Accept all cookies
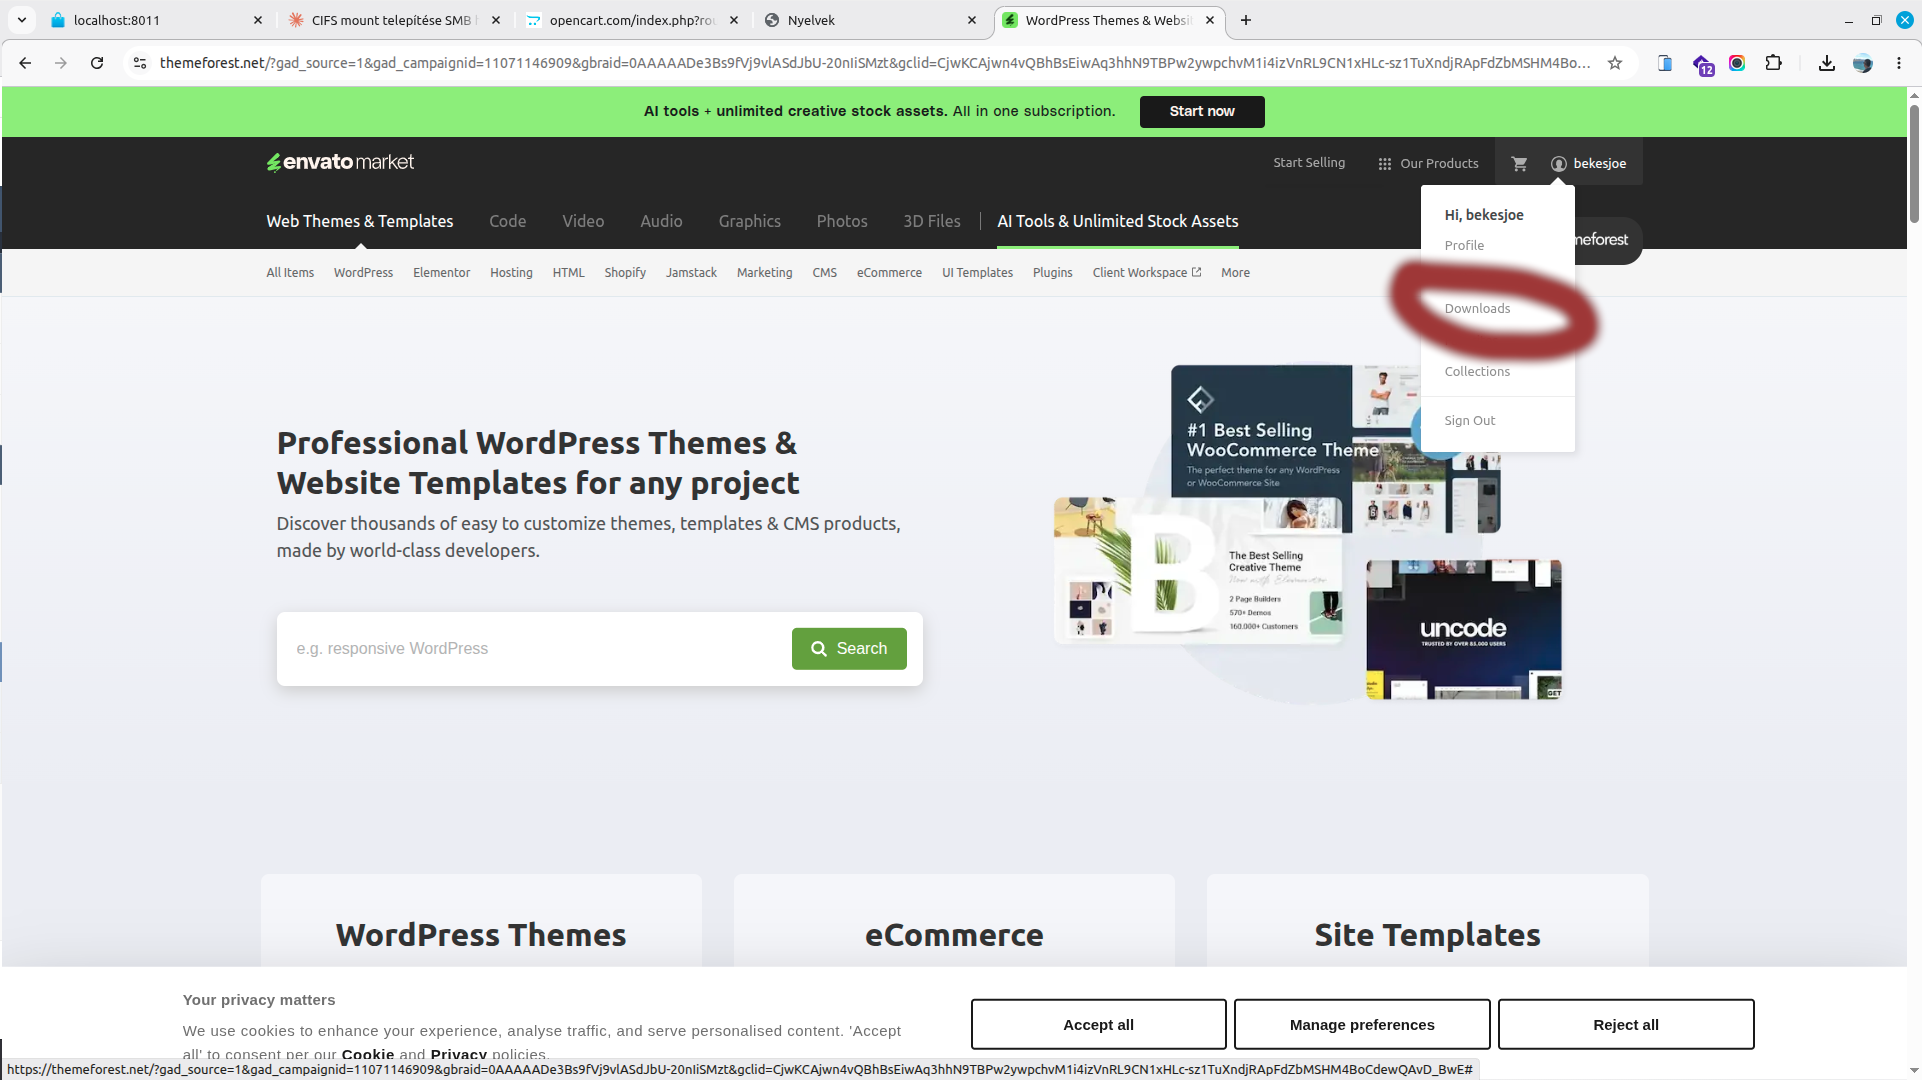The width and height of the screenshot is (1922, 1080). click(x=1098, y=1025)
